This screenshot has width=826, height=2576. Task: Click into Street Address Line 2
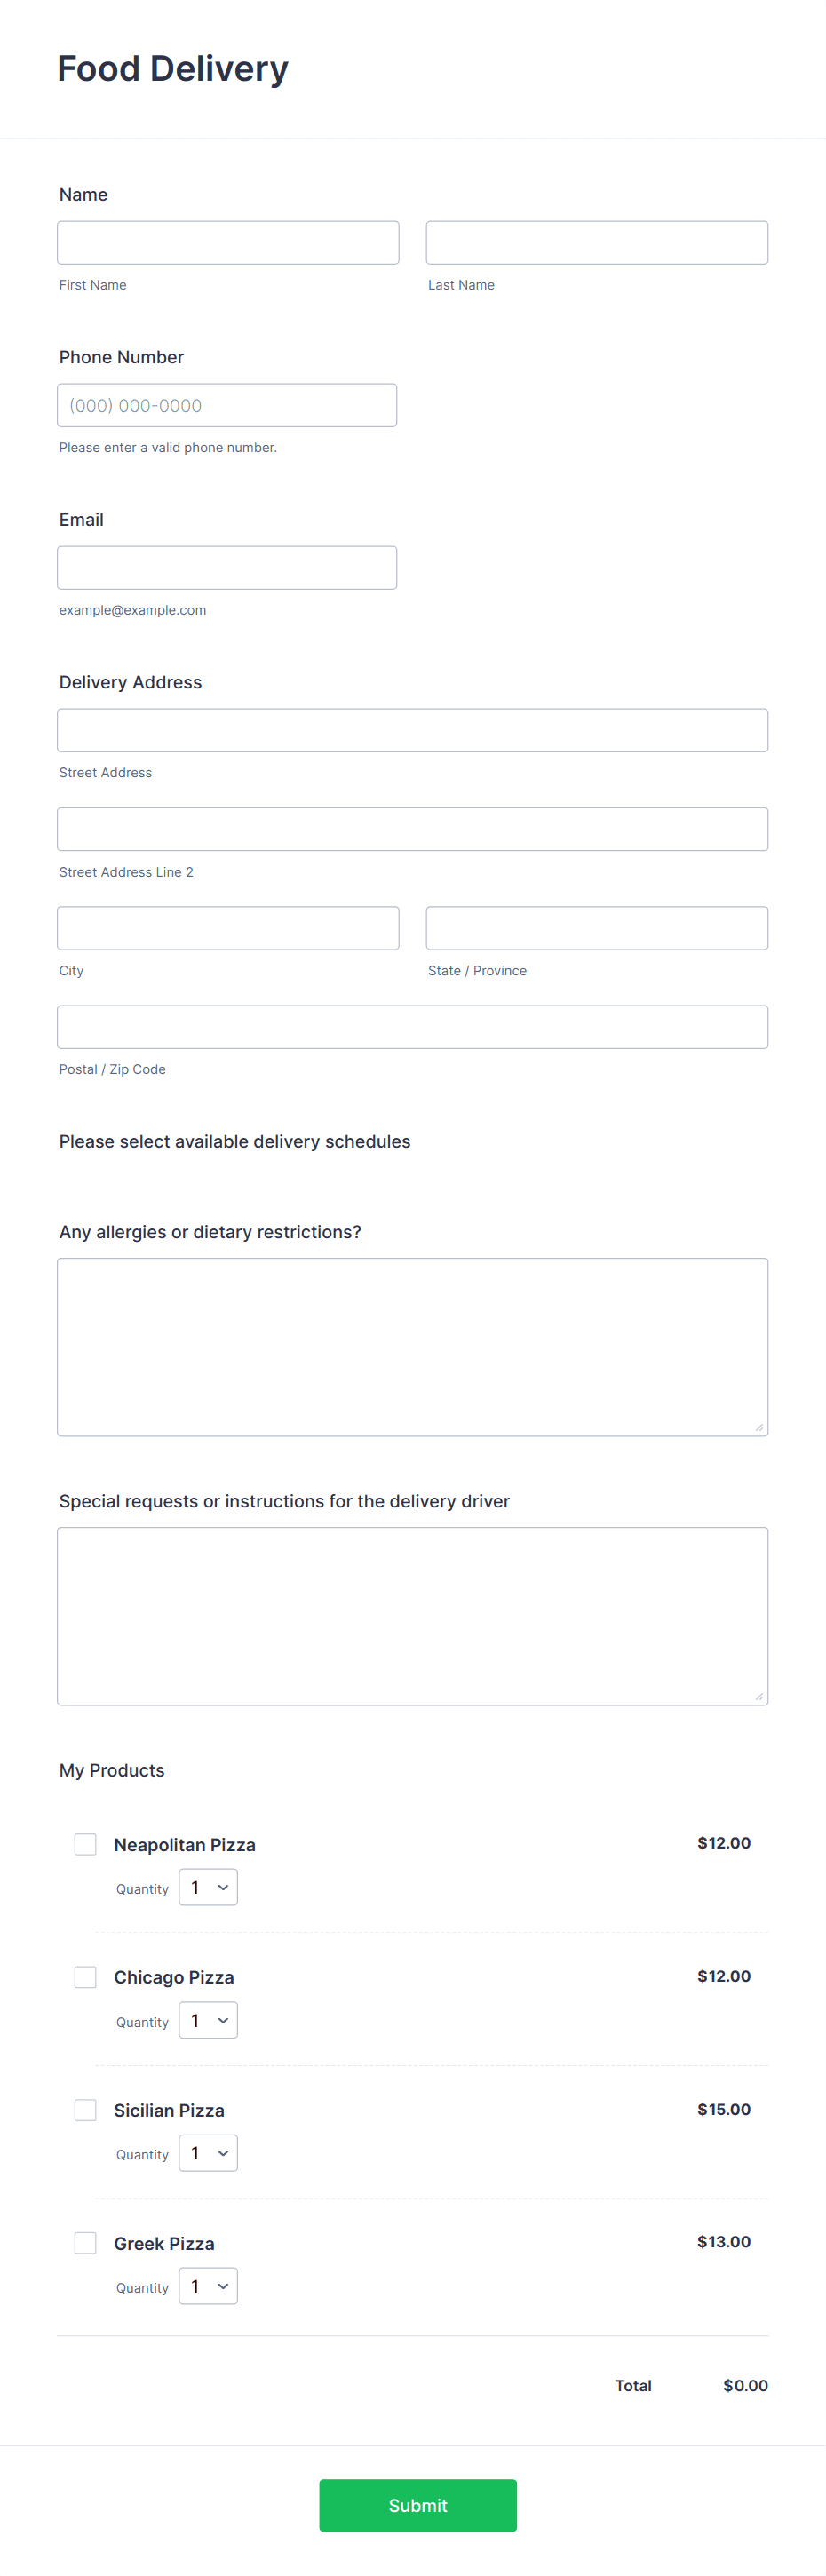[x=412, y=828]
